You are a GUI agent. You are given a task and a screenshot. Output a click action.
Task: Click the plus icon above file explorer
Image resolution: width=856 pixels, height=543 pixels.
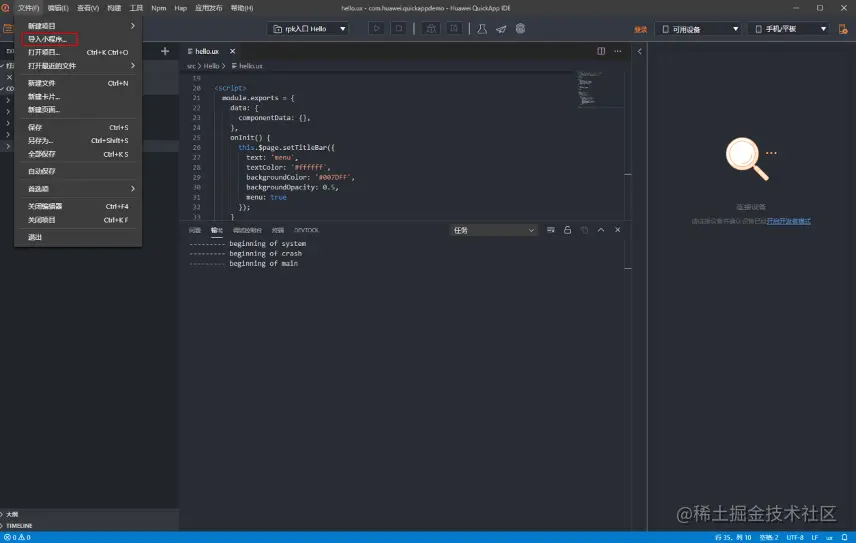(165, 51)
